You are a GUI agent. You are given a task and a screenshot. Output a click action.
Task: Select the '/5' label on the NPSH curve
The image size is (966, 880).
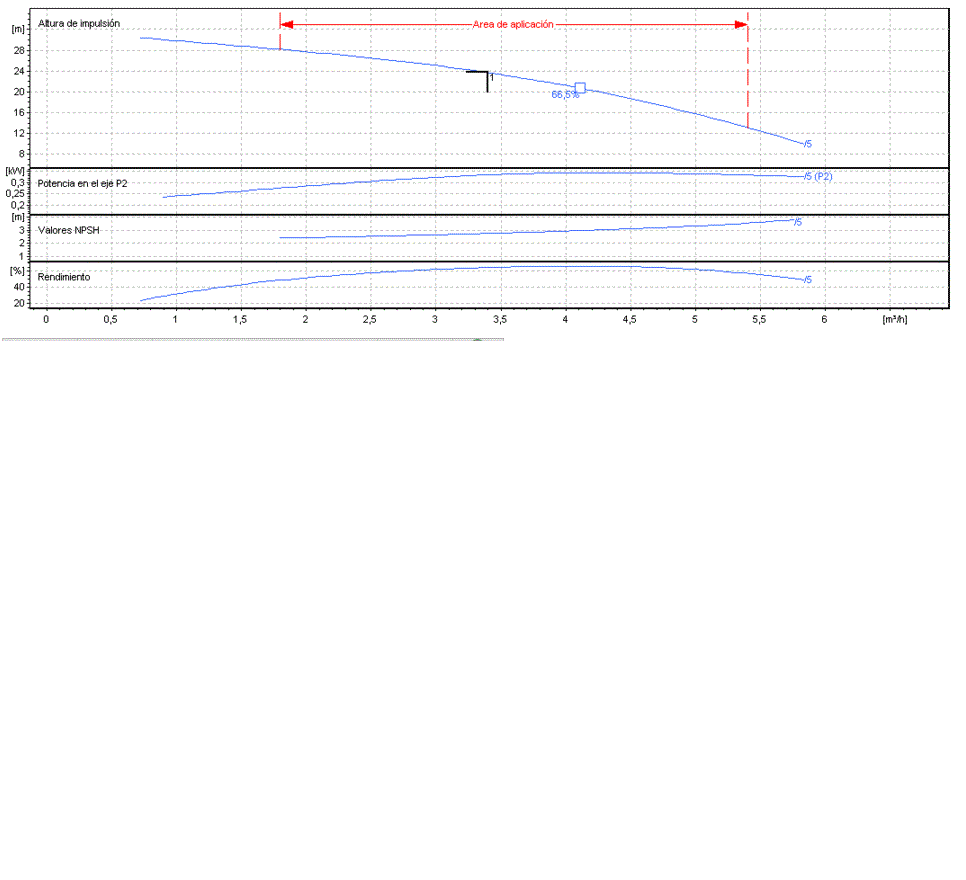[797, 222]
